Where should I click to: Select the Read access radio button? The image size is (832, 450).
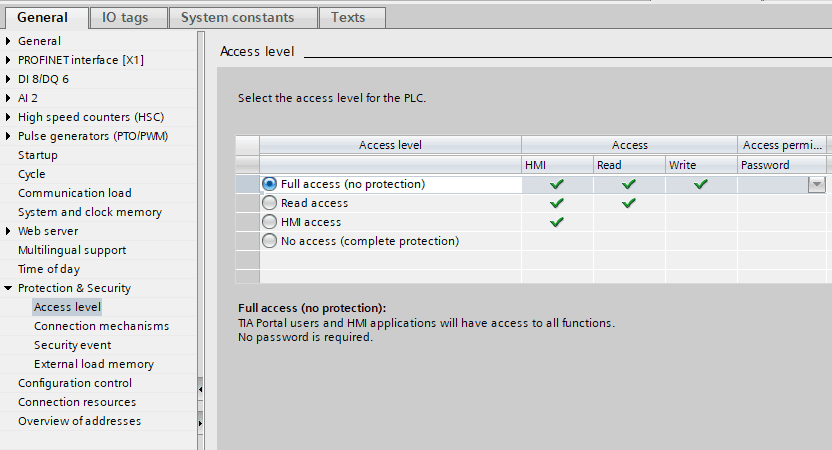pyautogui.click(x=269, y=203)
